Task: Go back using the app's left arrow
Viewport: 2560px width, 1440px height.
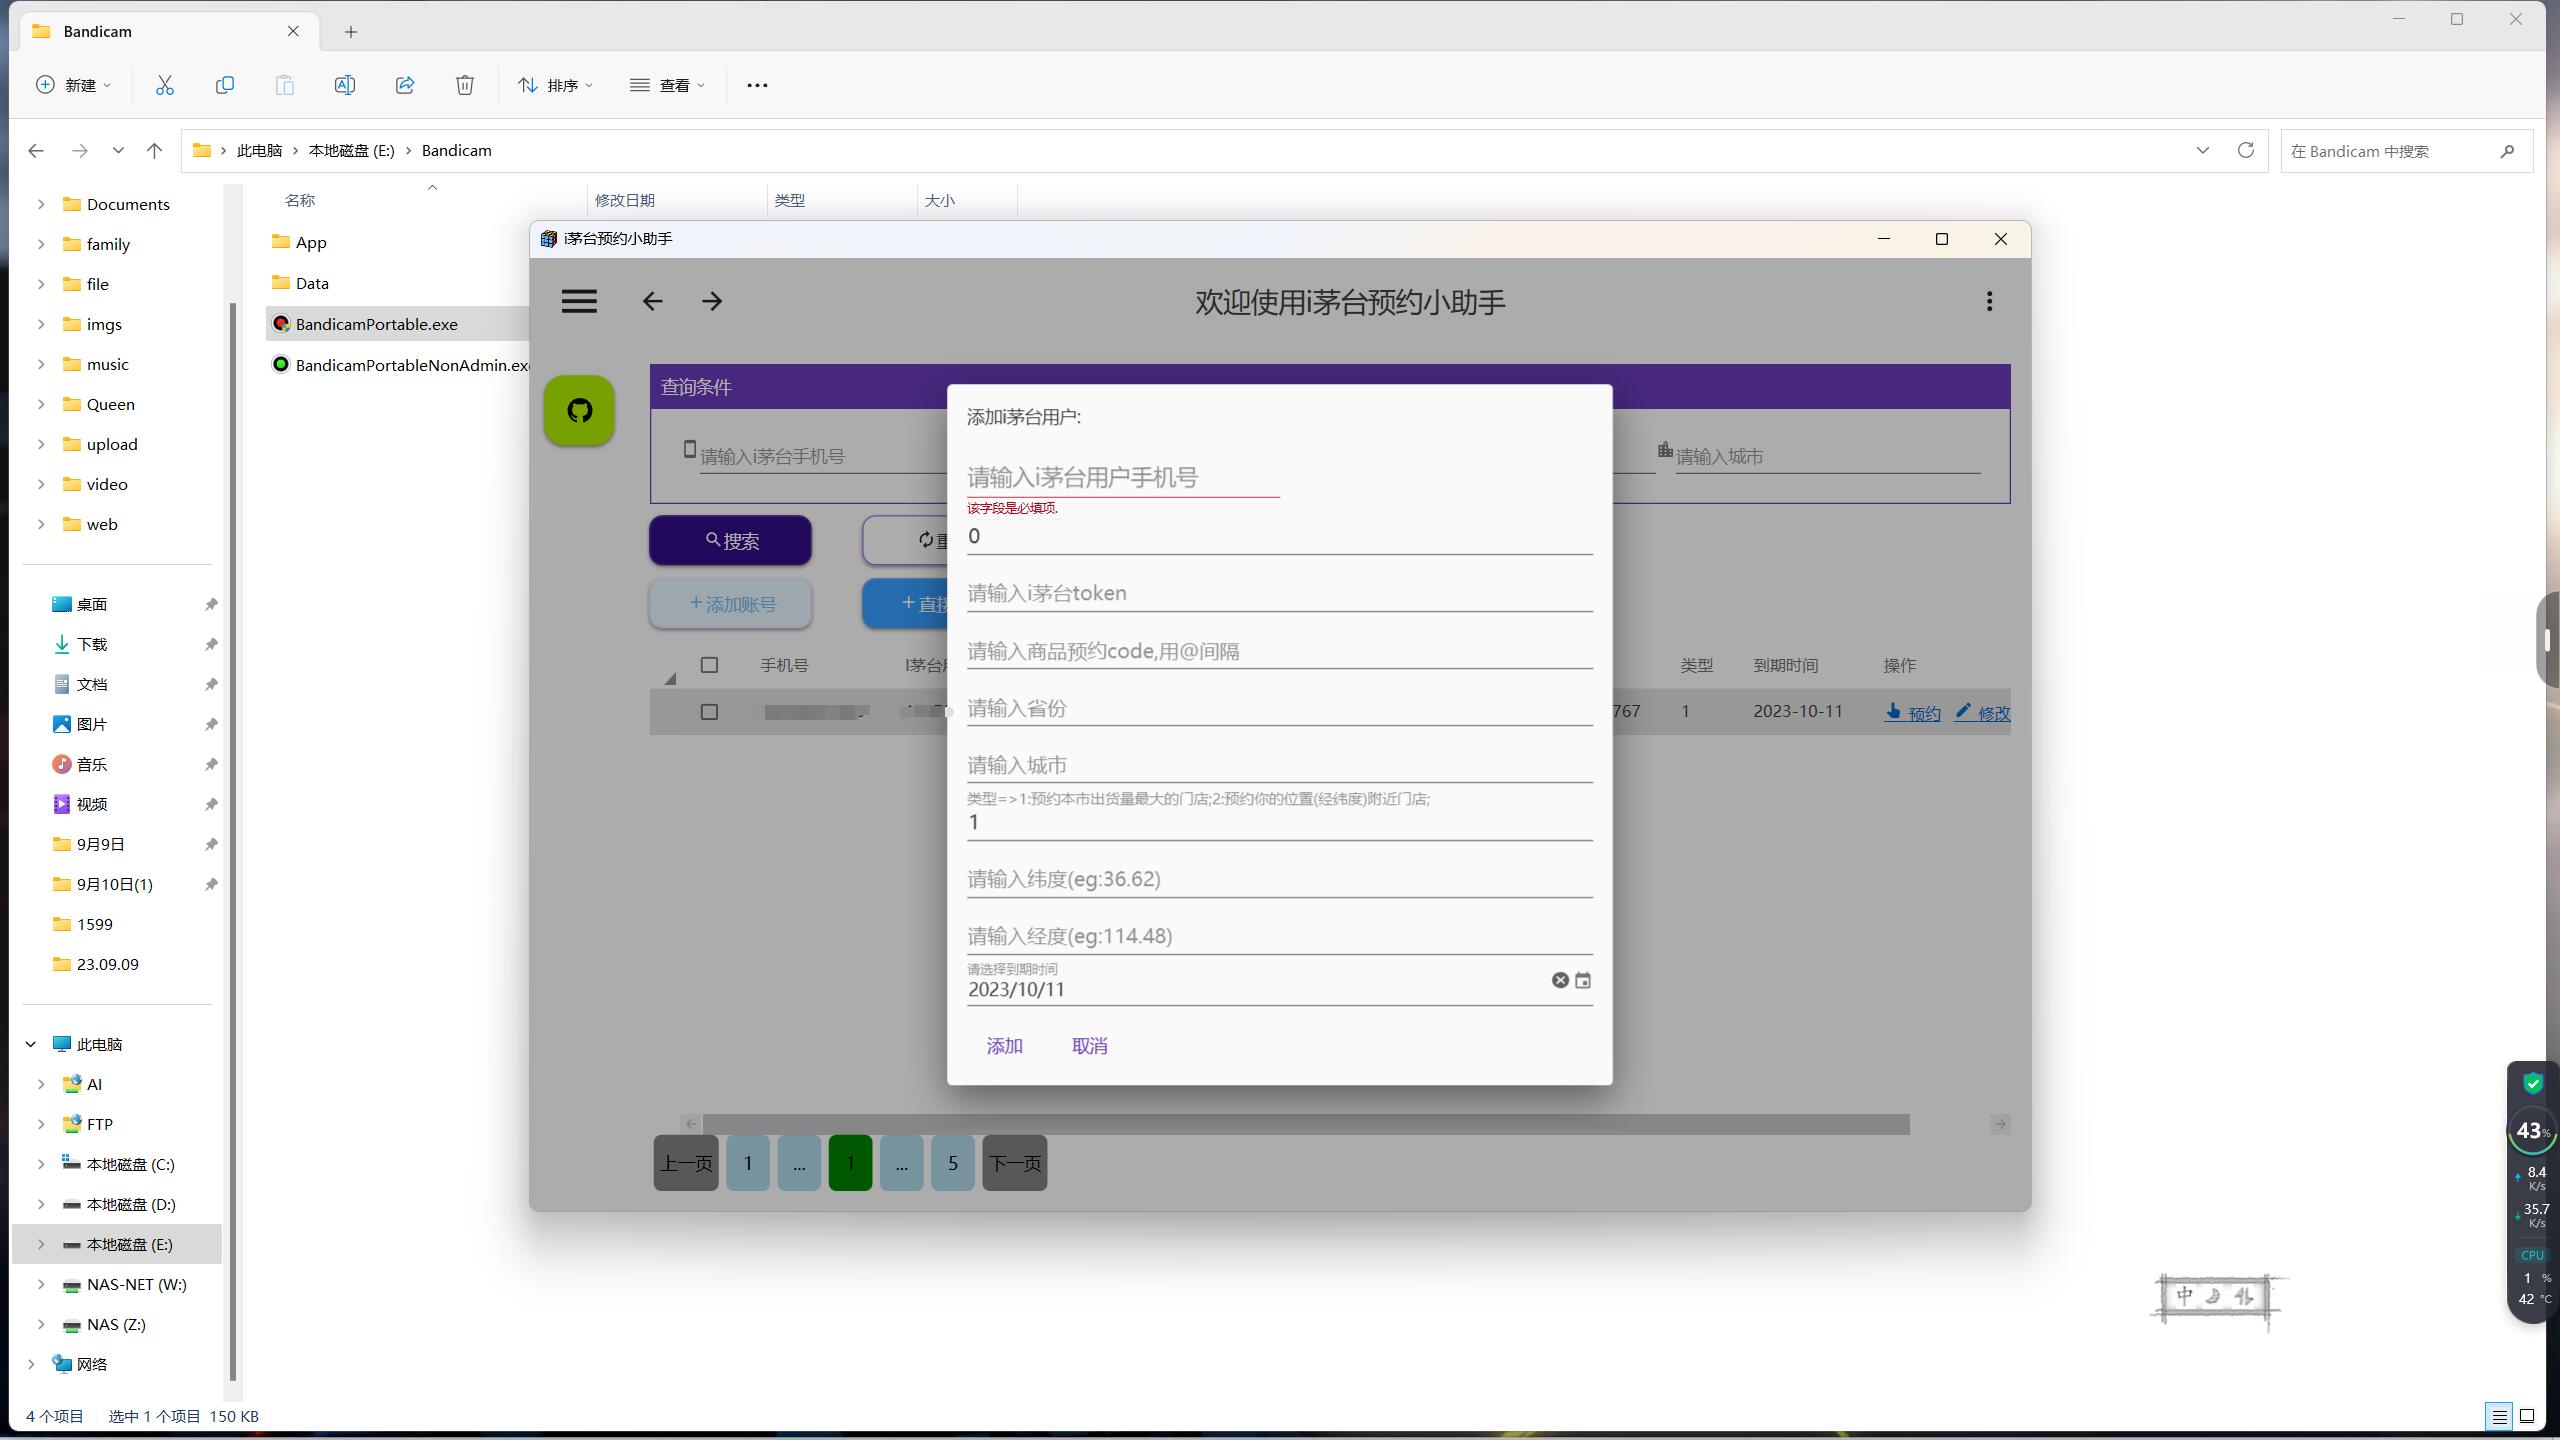Action: point(652,301)
